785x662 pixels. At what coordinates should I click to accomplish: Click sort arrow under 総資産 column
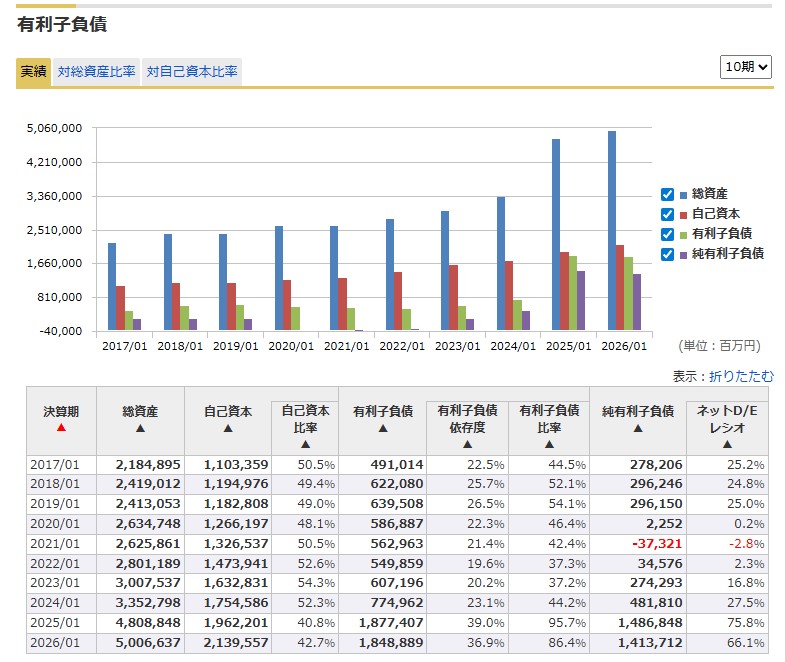(140, 428)
